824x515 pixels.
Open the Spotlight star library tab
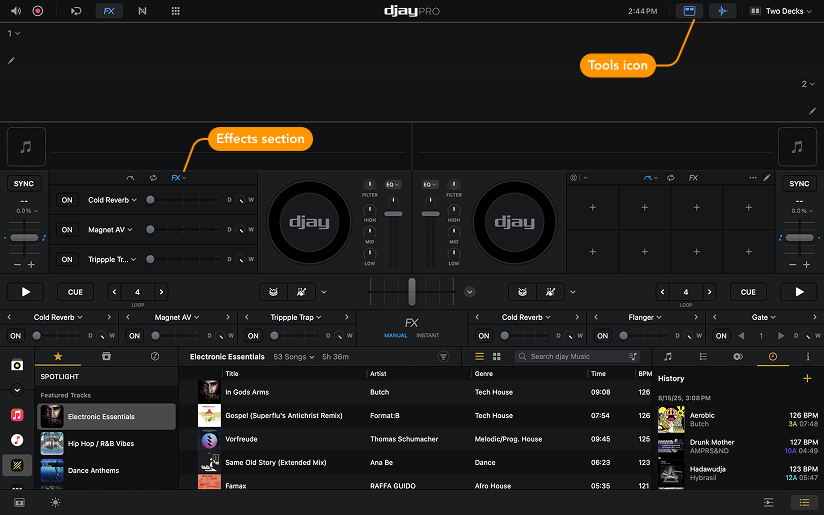[58, 356]
